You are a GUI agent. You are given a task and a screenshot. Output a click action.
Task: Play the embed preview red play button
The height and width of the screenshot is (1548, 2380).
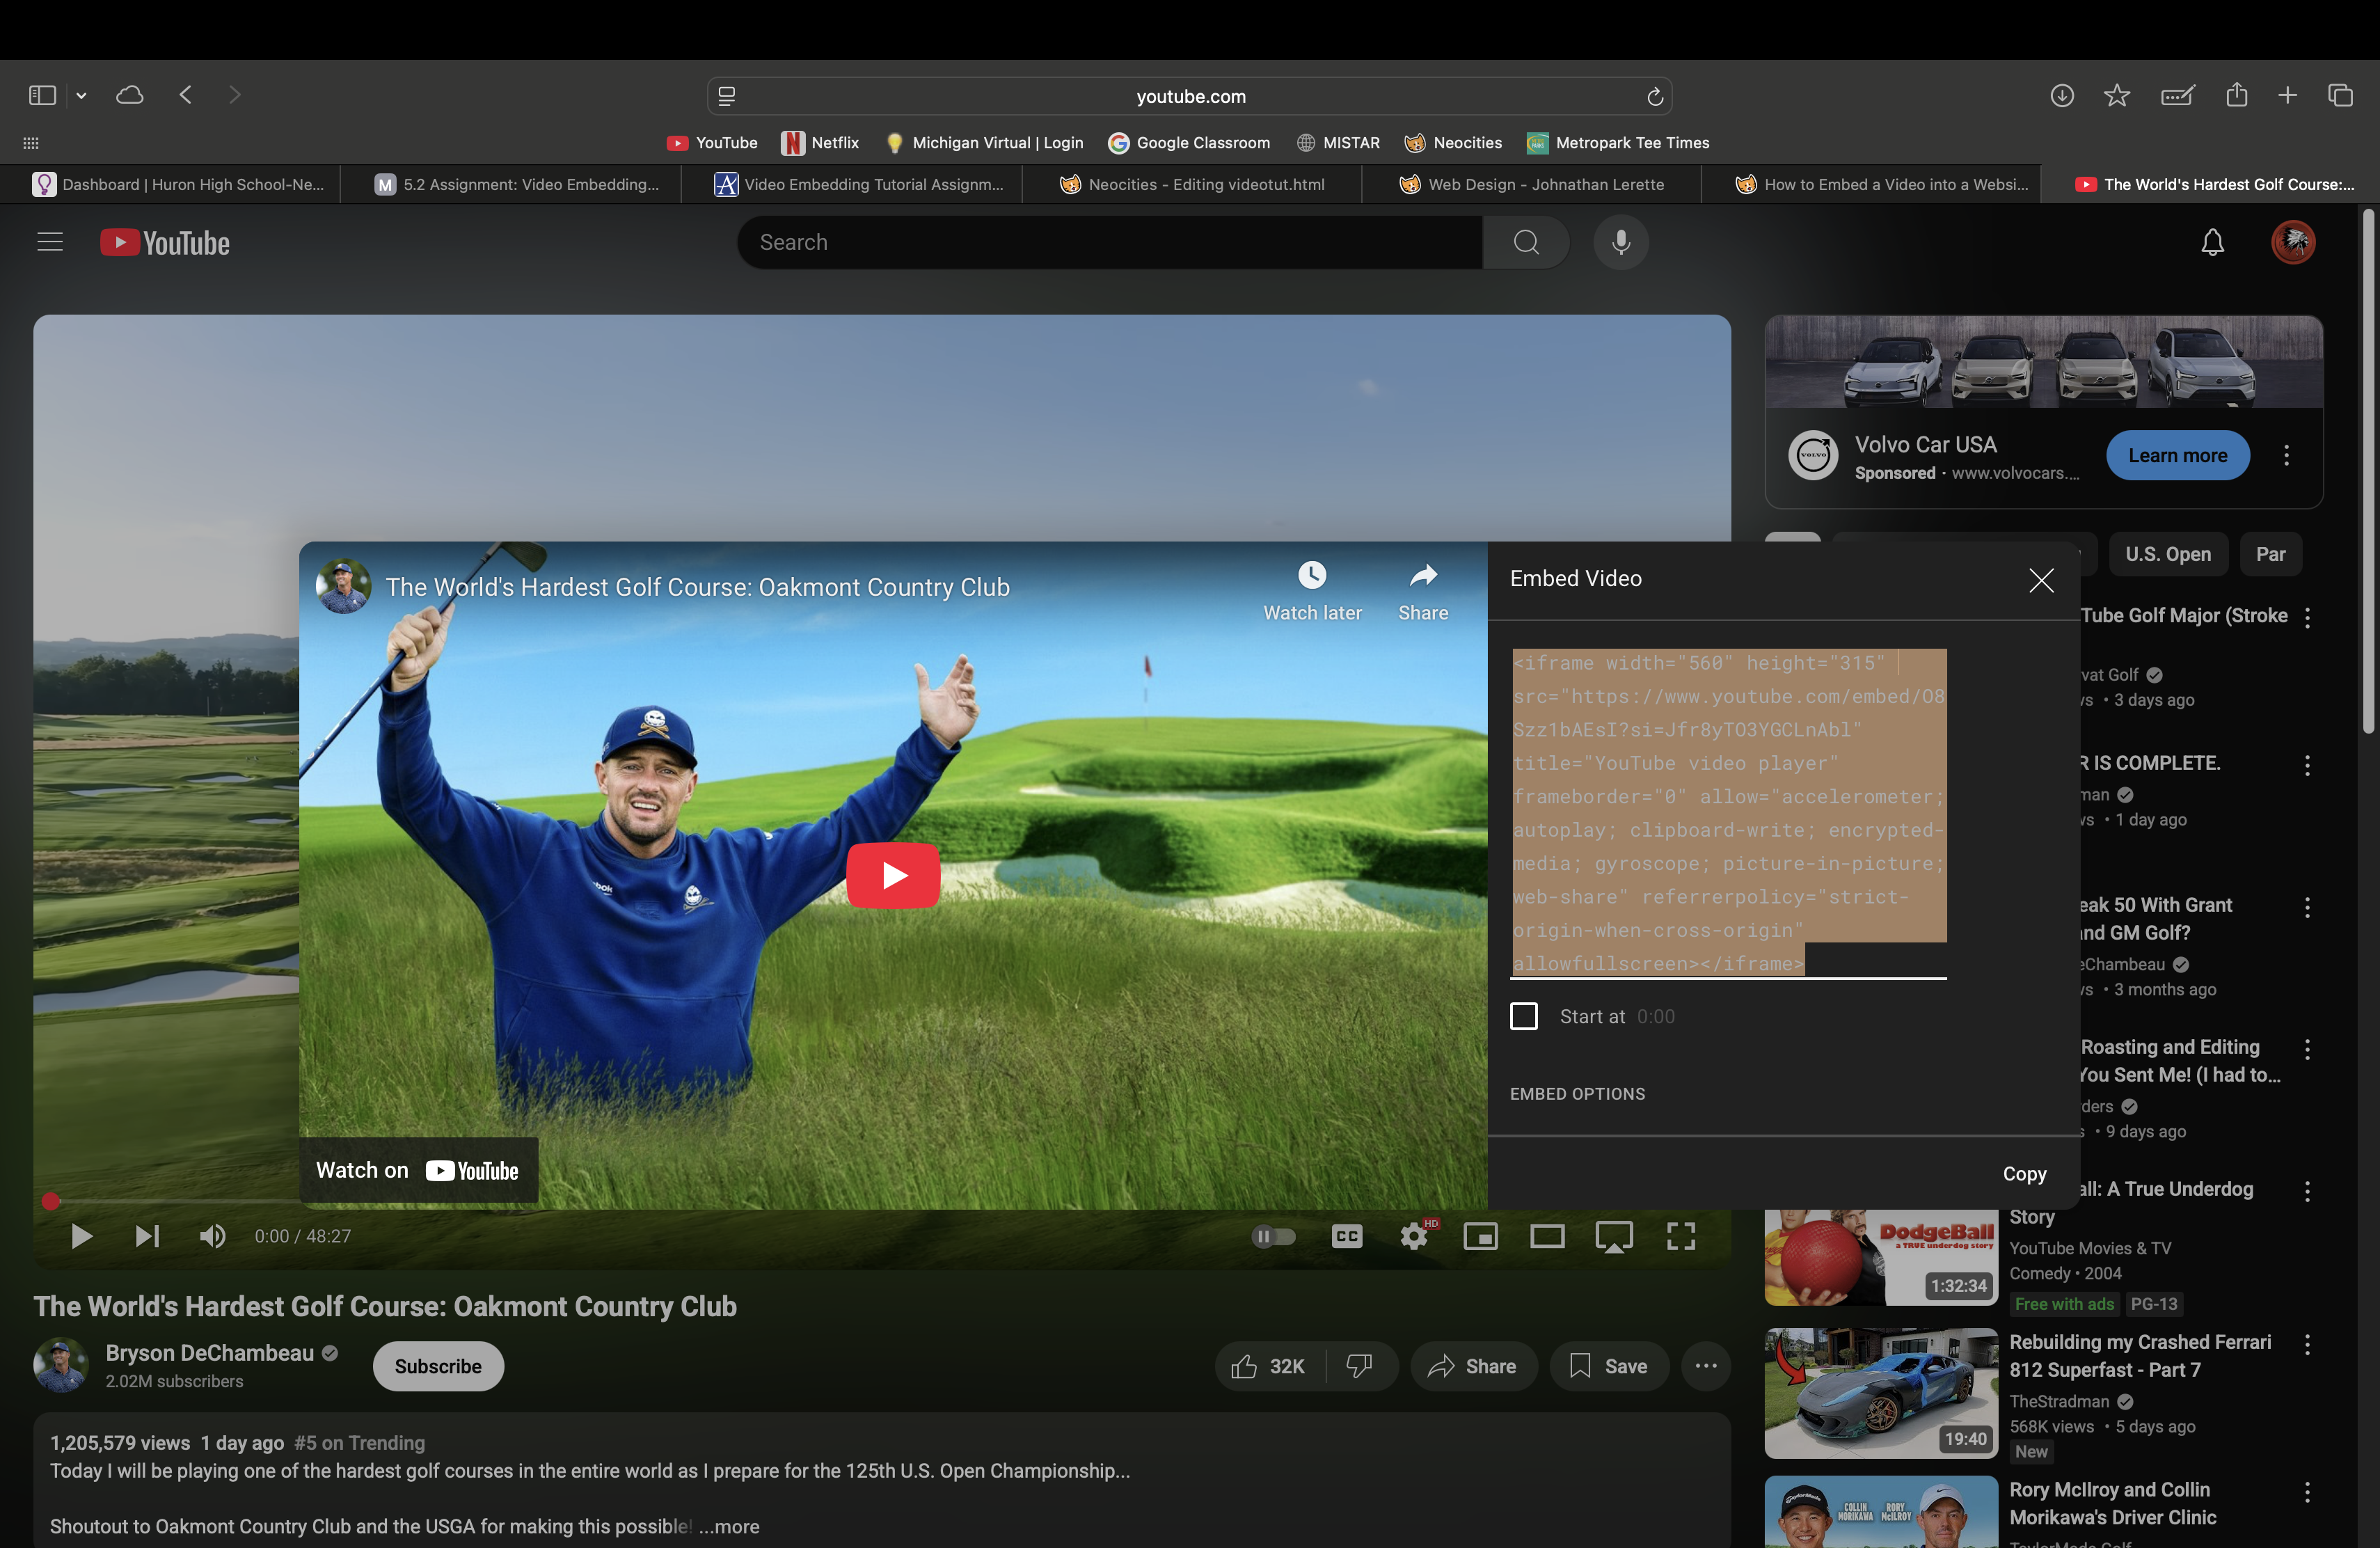(x=893, y=875)
